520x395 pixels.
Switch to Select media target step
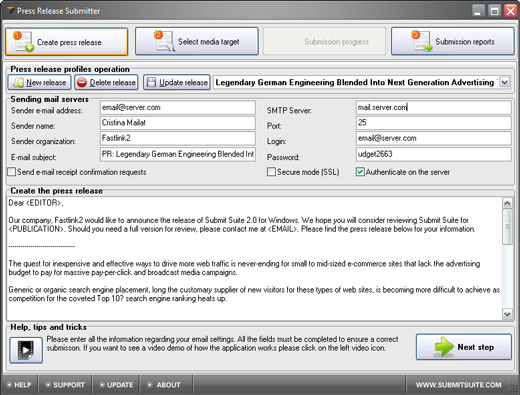point(197,41)
